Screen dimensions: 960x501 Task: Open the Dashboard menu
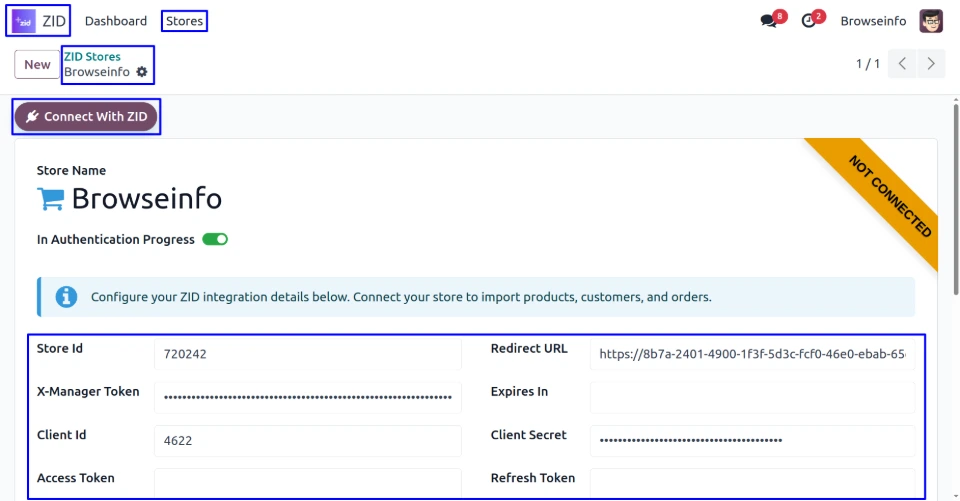(x=116, y=21)
